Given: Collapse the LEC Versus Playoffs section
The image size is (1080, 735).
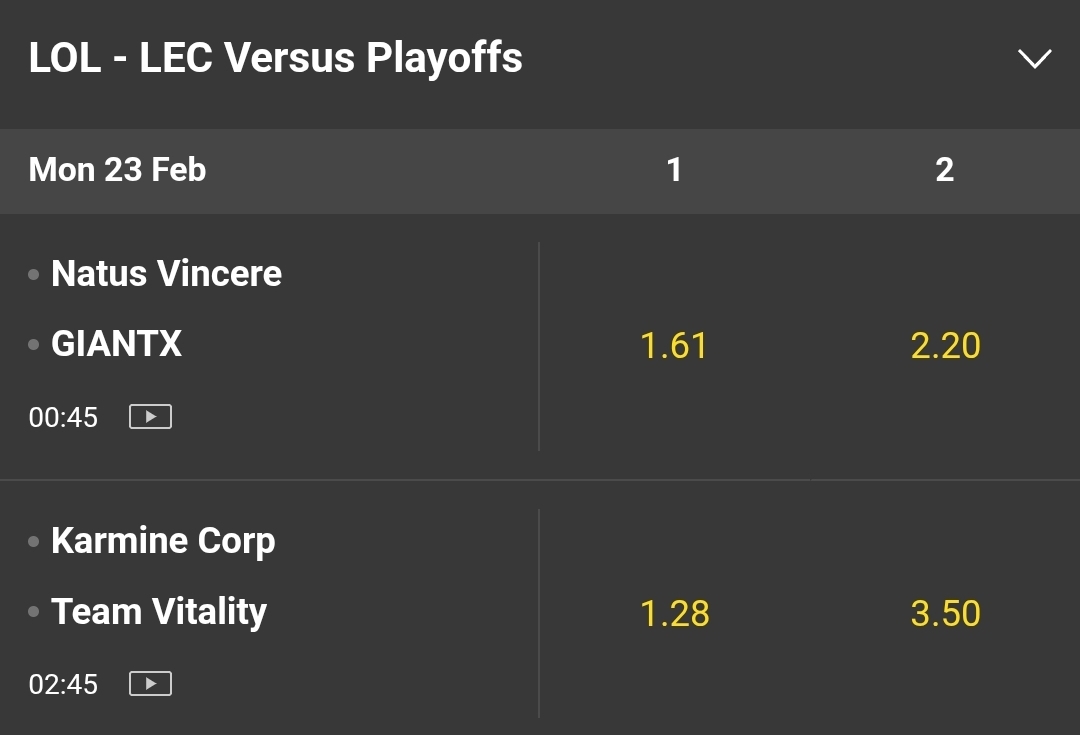Looking at the screenshot, I should point(1034,59).
